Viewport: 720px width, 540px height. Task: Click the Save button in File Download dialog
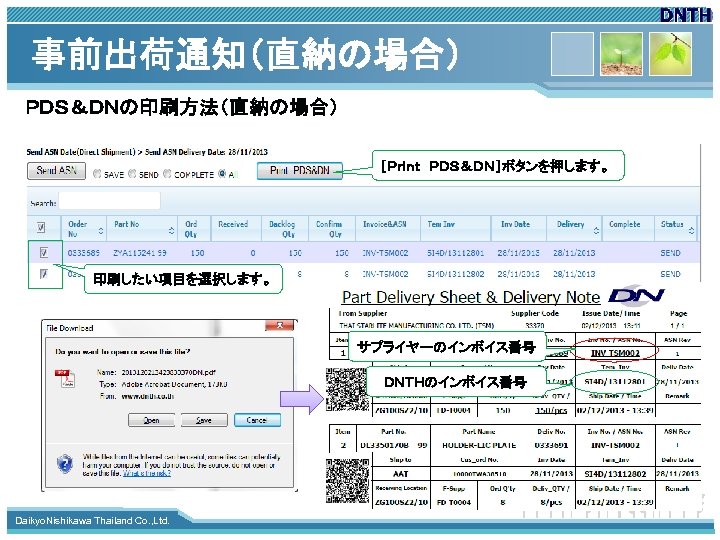click(x=204, y=420)
